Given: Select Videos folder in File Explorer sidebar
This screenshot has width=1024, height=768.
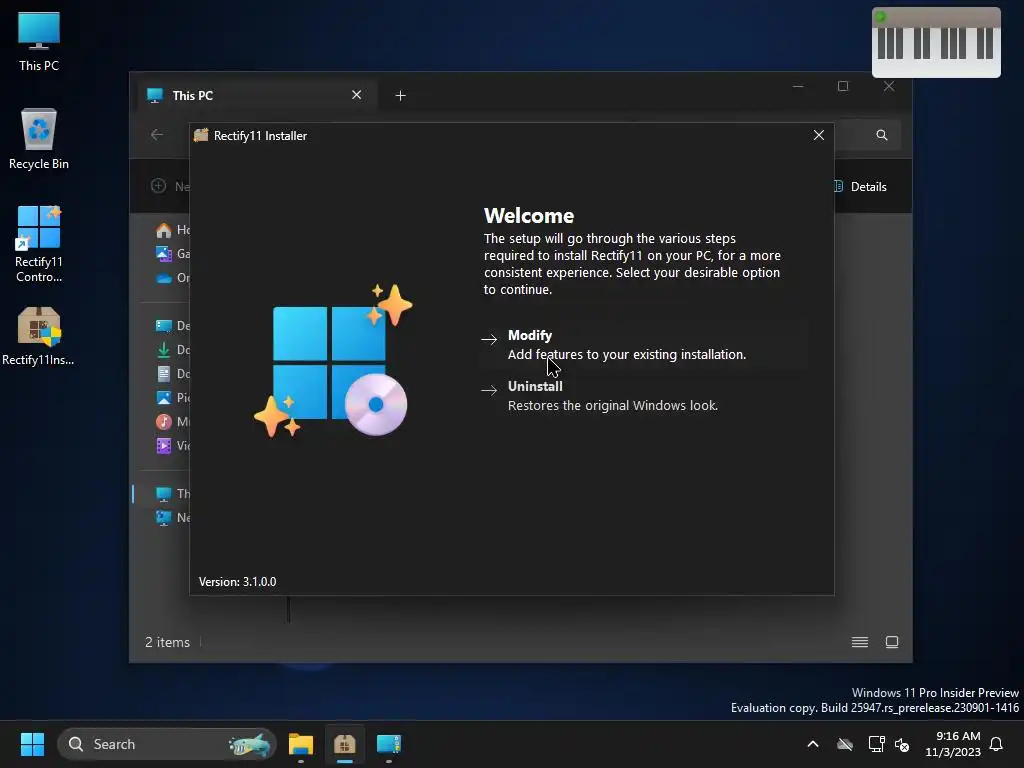Looking at the screenshot, I should click(172, 445).
